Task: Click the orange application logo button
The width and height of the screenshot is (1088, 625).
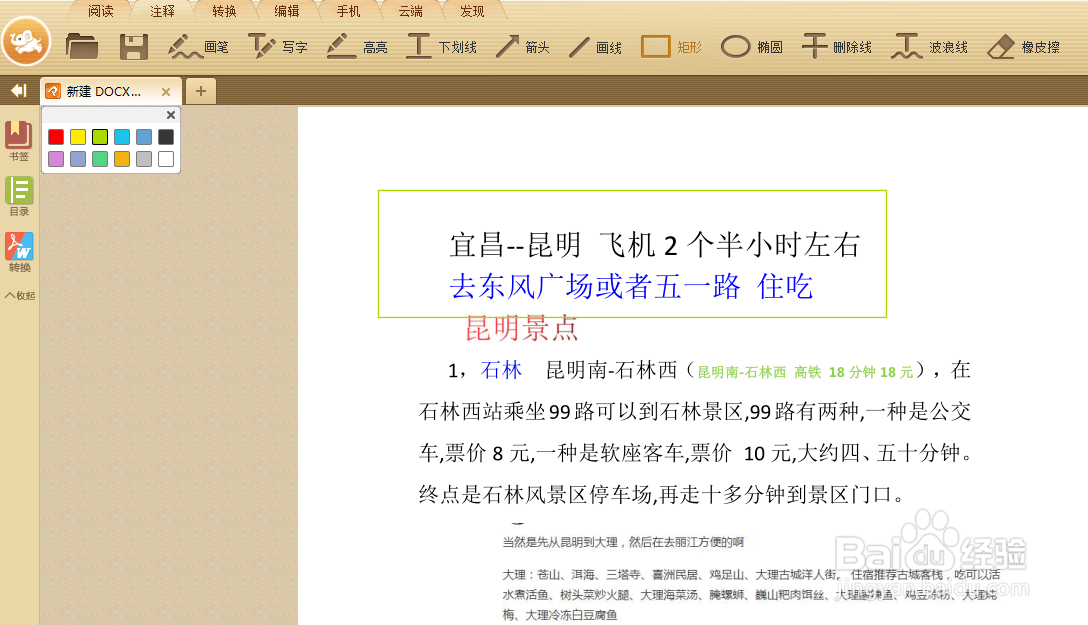Action: 26,42
